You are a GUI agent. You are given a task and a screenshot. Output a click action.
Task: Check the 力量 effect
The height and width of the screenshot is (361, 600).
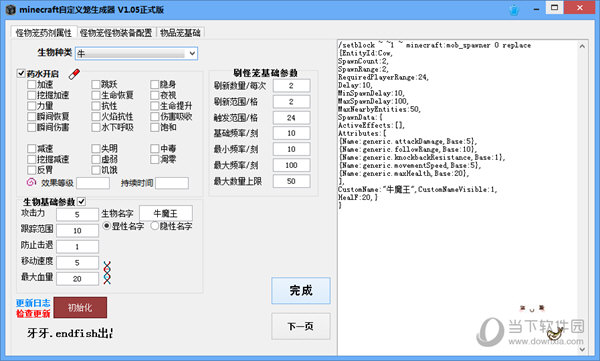(x=31, y=106)
